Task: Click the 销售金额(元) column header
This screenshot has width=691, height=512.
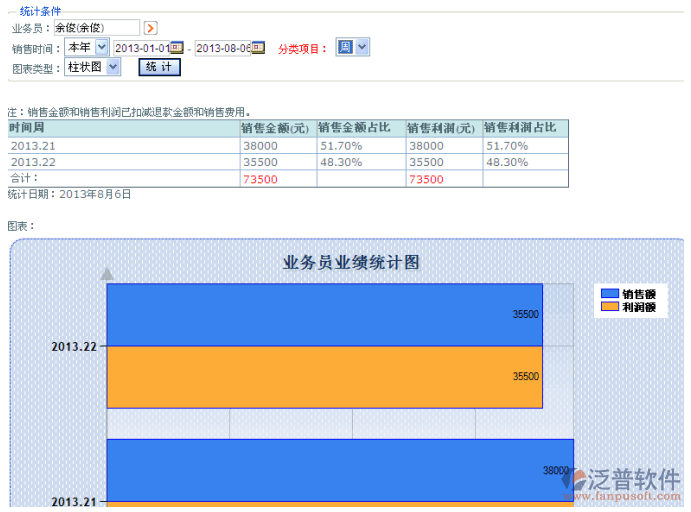Action: coord(276,128)
